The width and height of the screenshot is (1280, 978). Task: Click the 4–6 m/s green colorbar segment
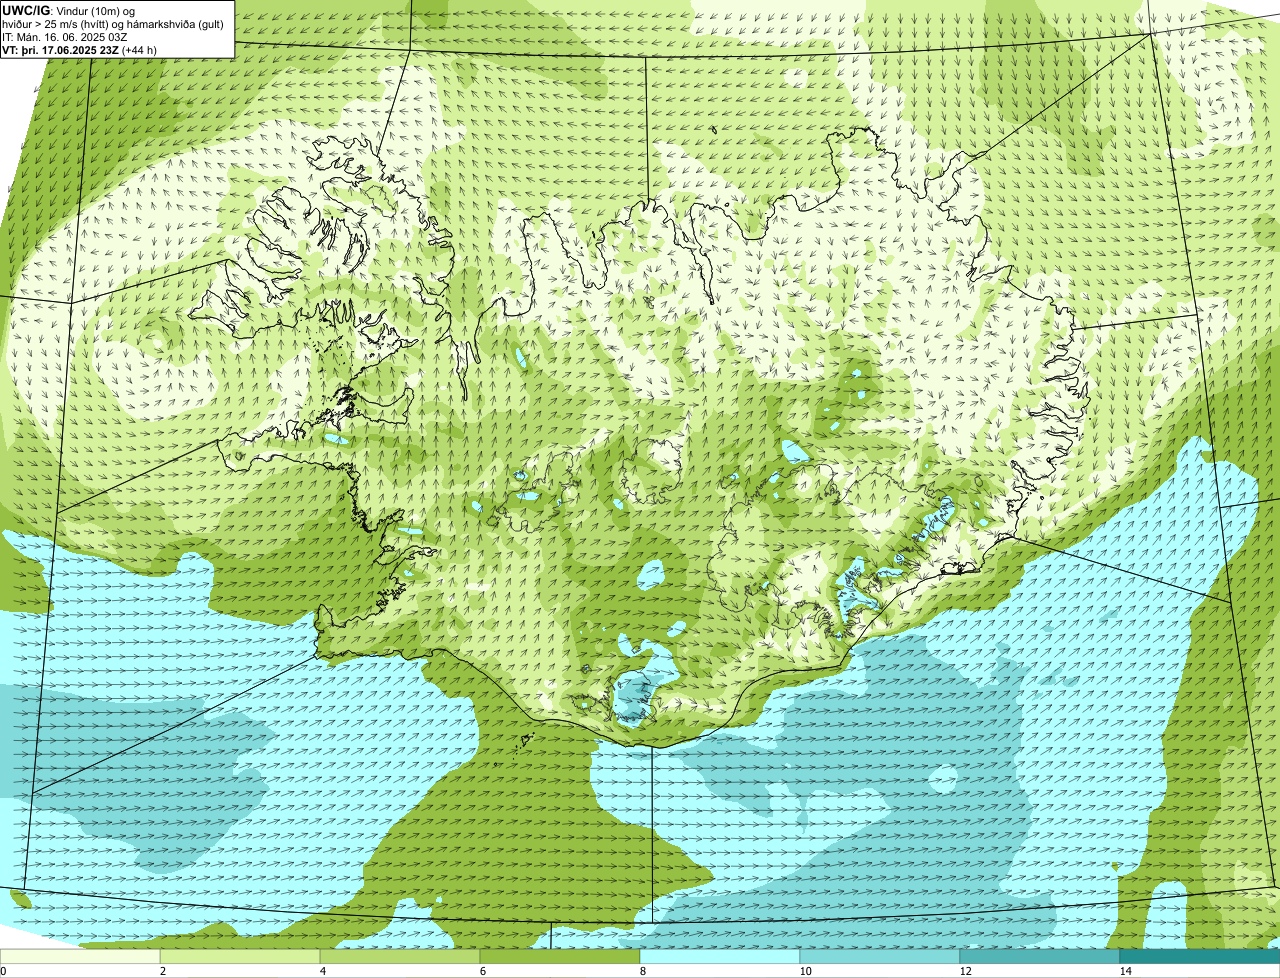tap(400, 956)
